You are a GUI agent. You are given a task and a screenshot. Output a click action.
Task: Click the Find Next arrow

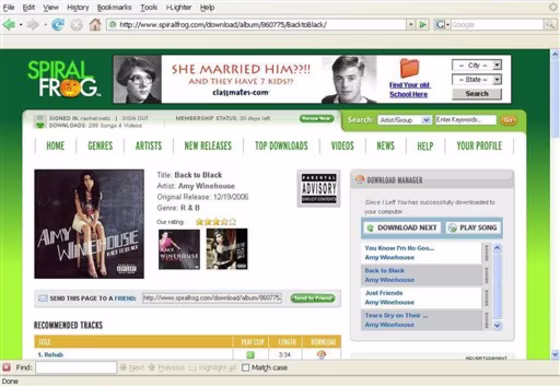[124, 367]
